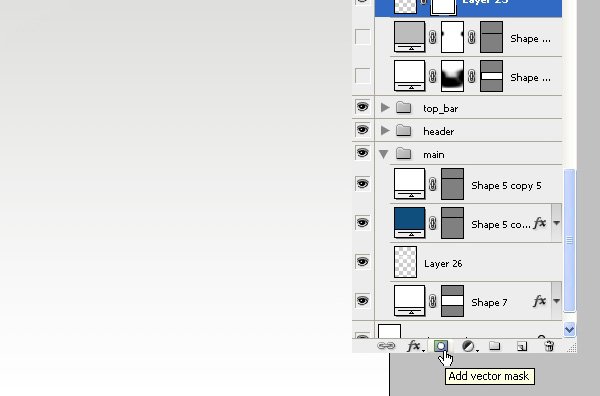Image resolution: width=600 pixels, height=396 pixels.
Task: Expand Shape 7 layer effects arrow
Action: pos(556,301)
